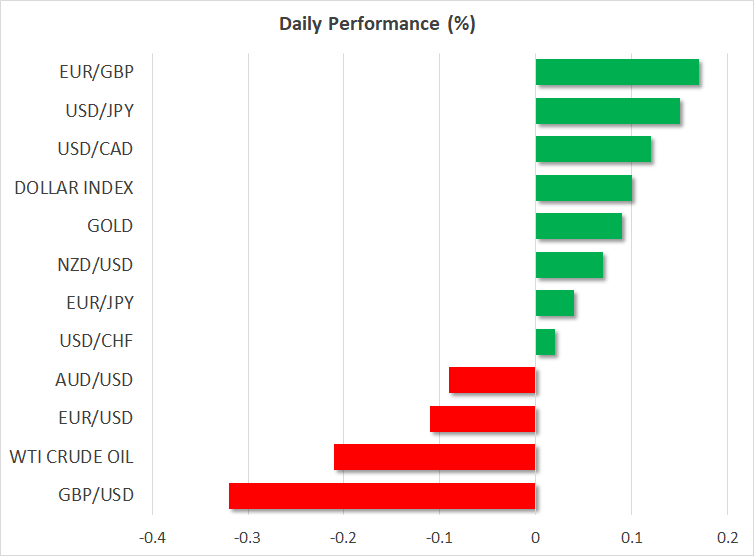Viewport: 754px width, 556px height.
Task: Select the USD/JPY green bar
Action: click(608, 111)
